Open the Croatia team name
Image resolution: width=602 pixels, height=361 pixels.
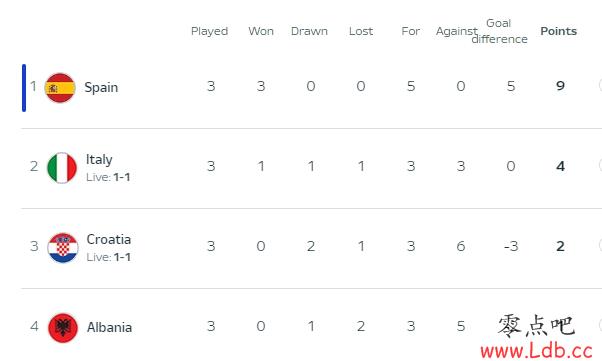(x=109, y=239)
